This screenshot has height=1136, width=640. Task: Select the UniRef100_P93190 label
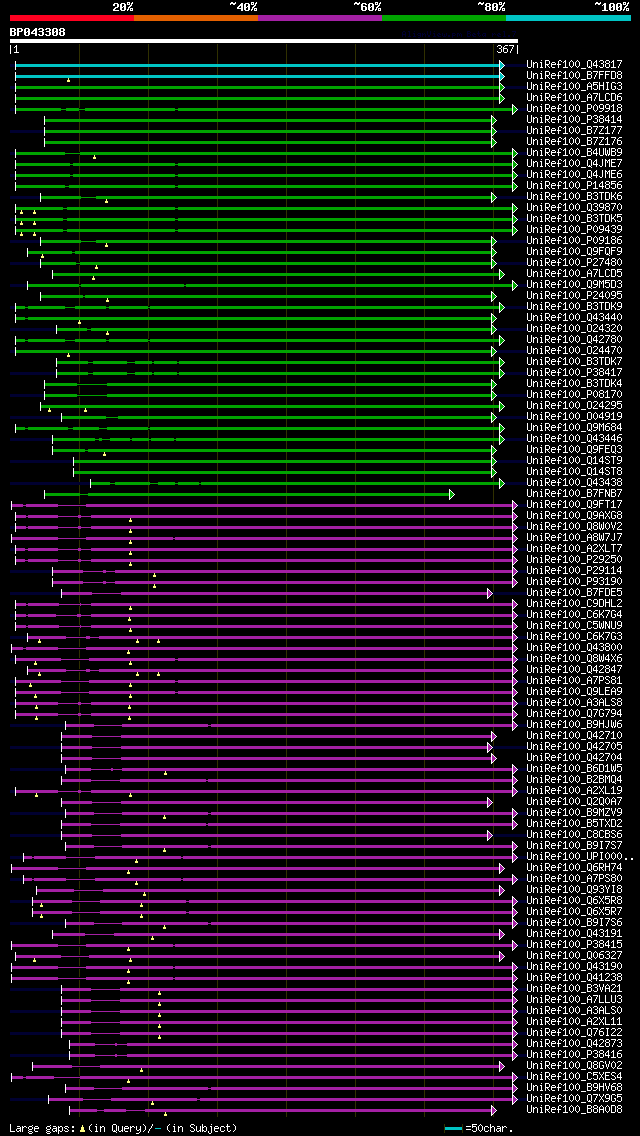click(574, 582)
